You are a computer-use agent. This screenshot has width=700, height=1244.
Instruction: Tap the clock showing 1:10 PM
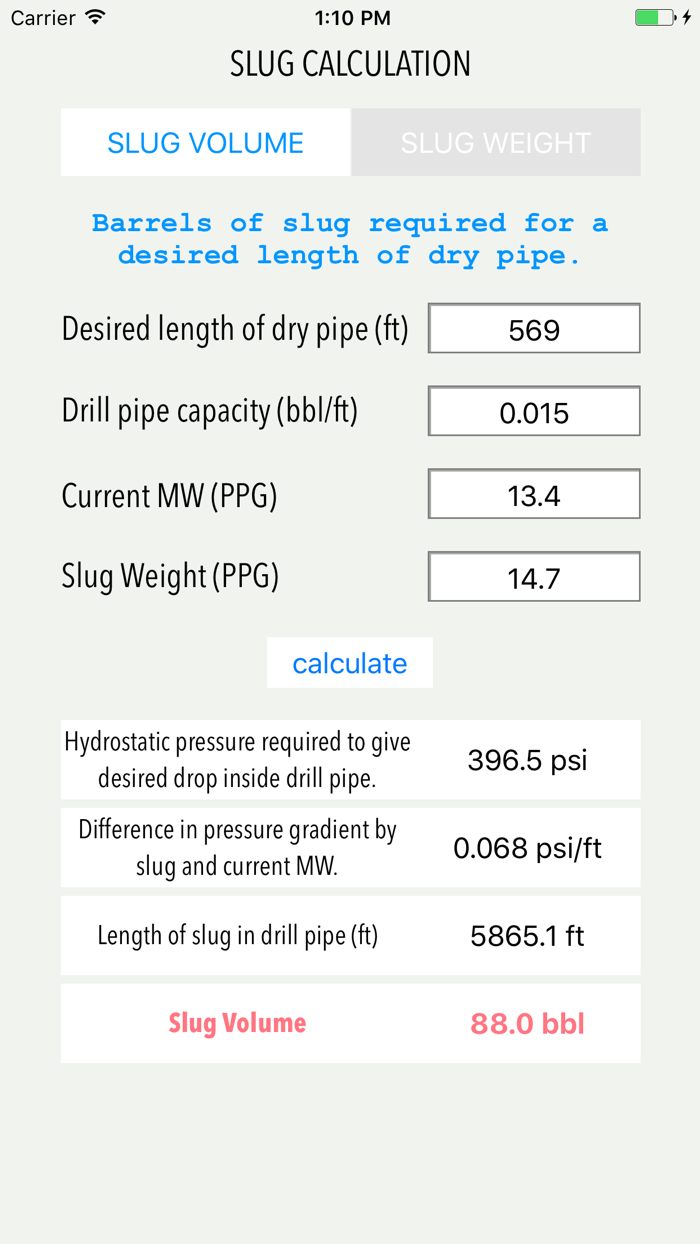click(x=352, y=17)
